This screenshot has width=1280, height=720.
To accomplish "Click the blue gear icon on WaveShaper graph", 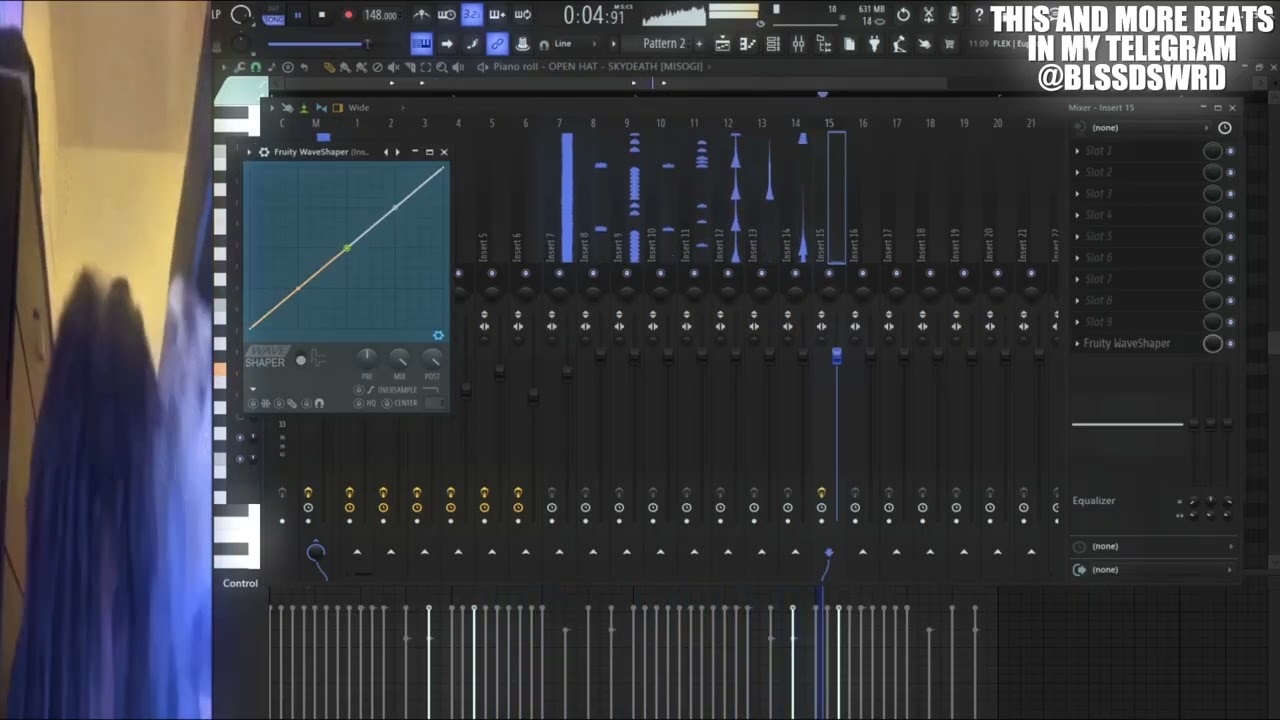I will click(x=438, y=335).
